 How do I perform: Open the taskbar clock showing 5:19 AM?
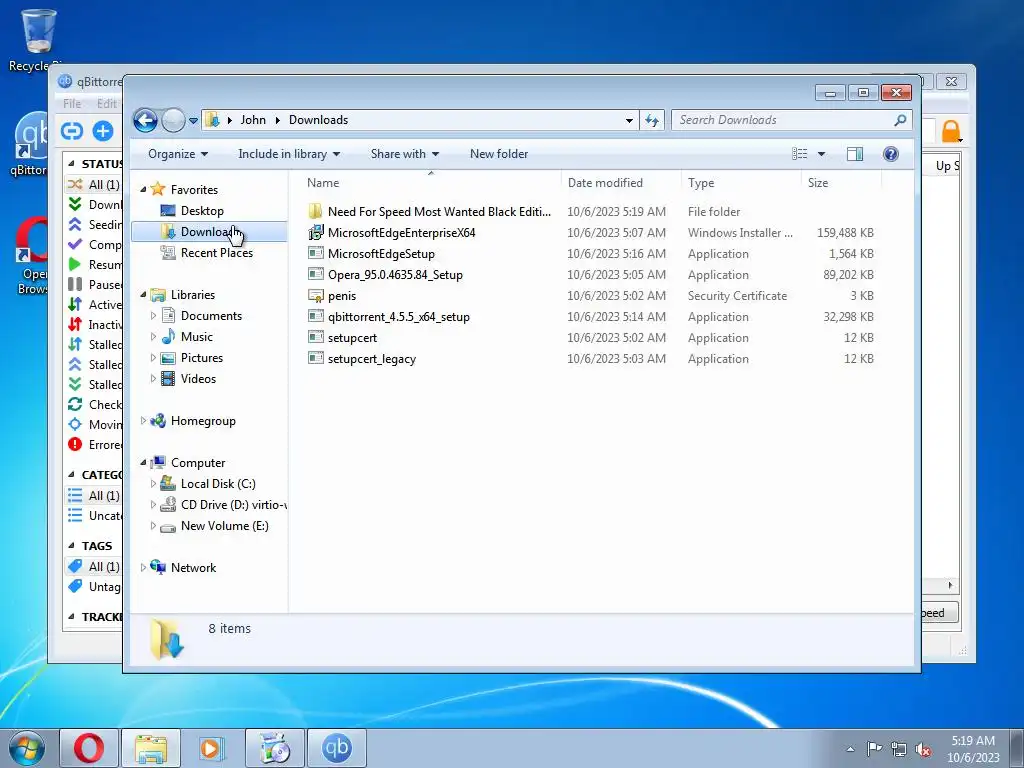pyautogui.click(x=973, y=749)
